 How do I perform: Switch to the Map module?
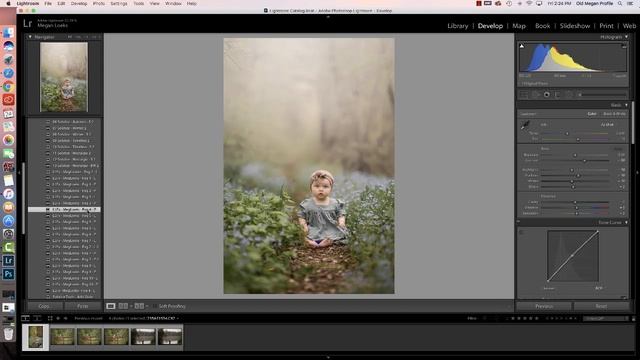[519, 26]
